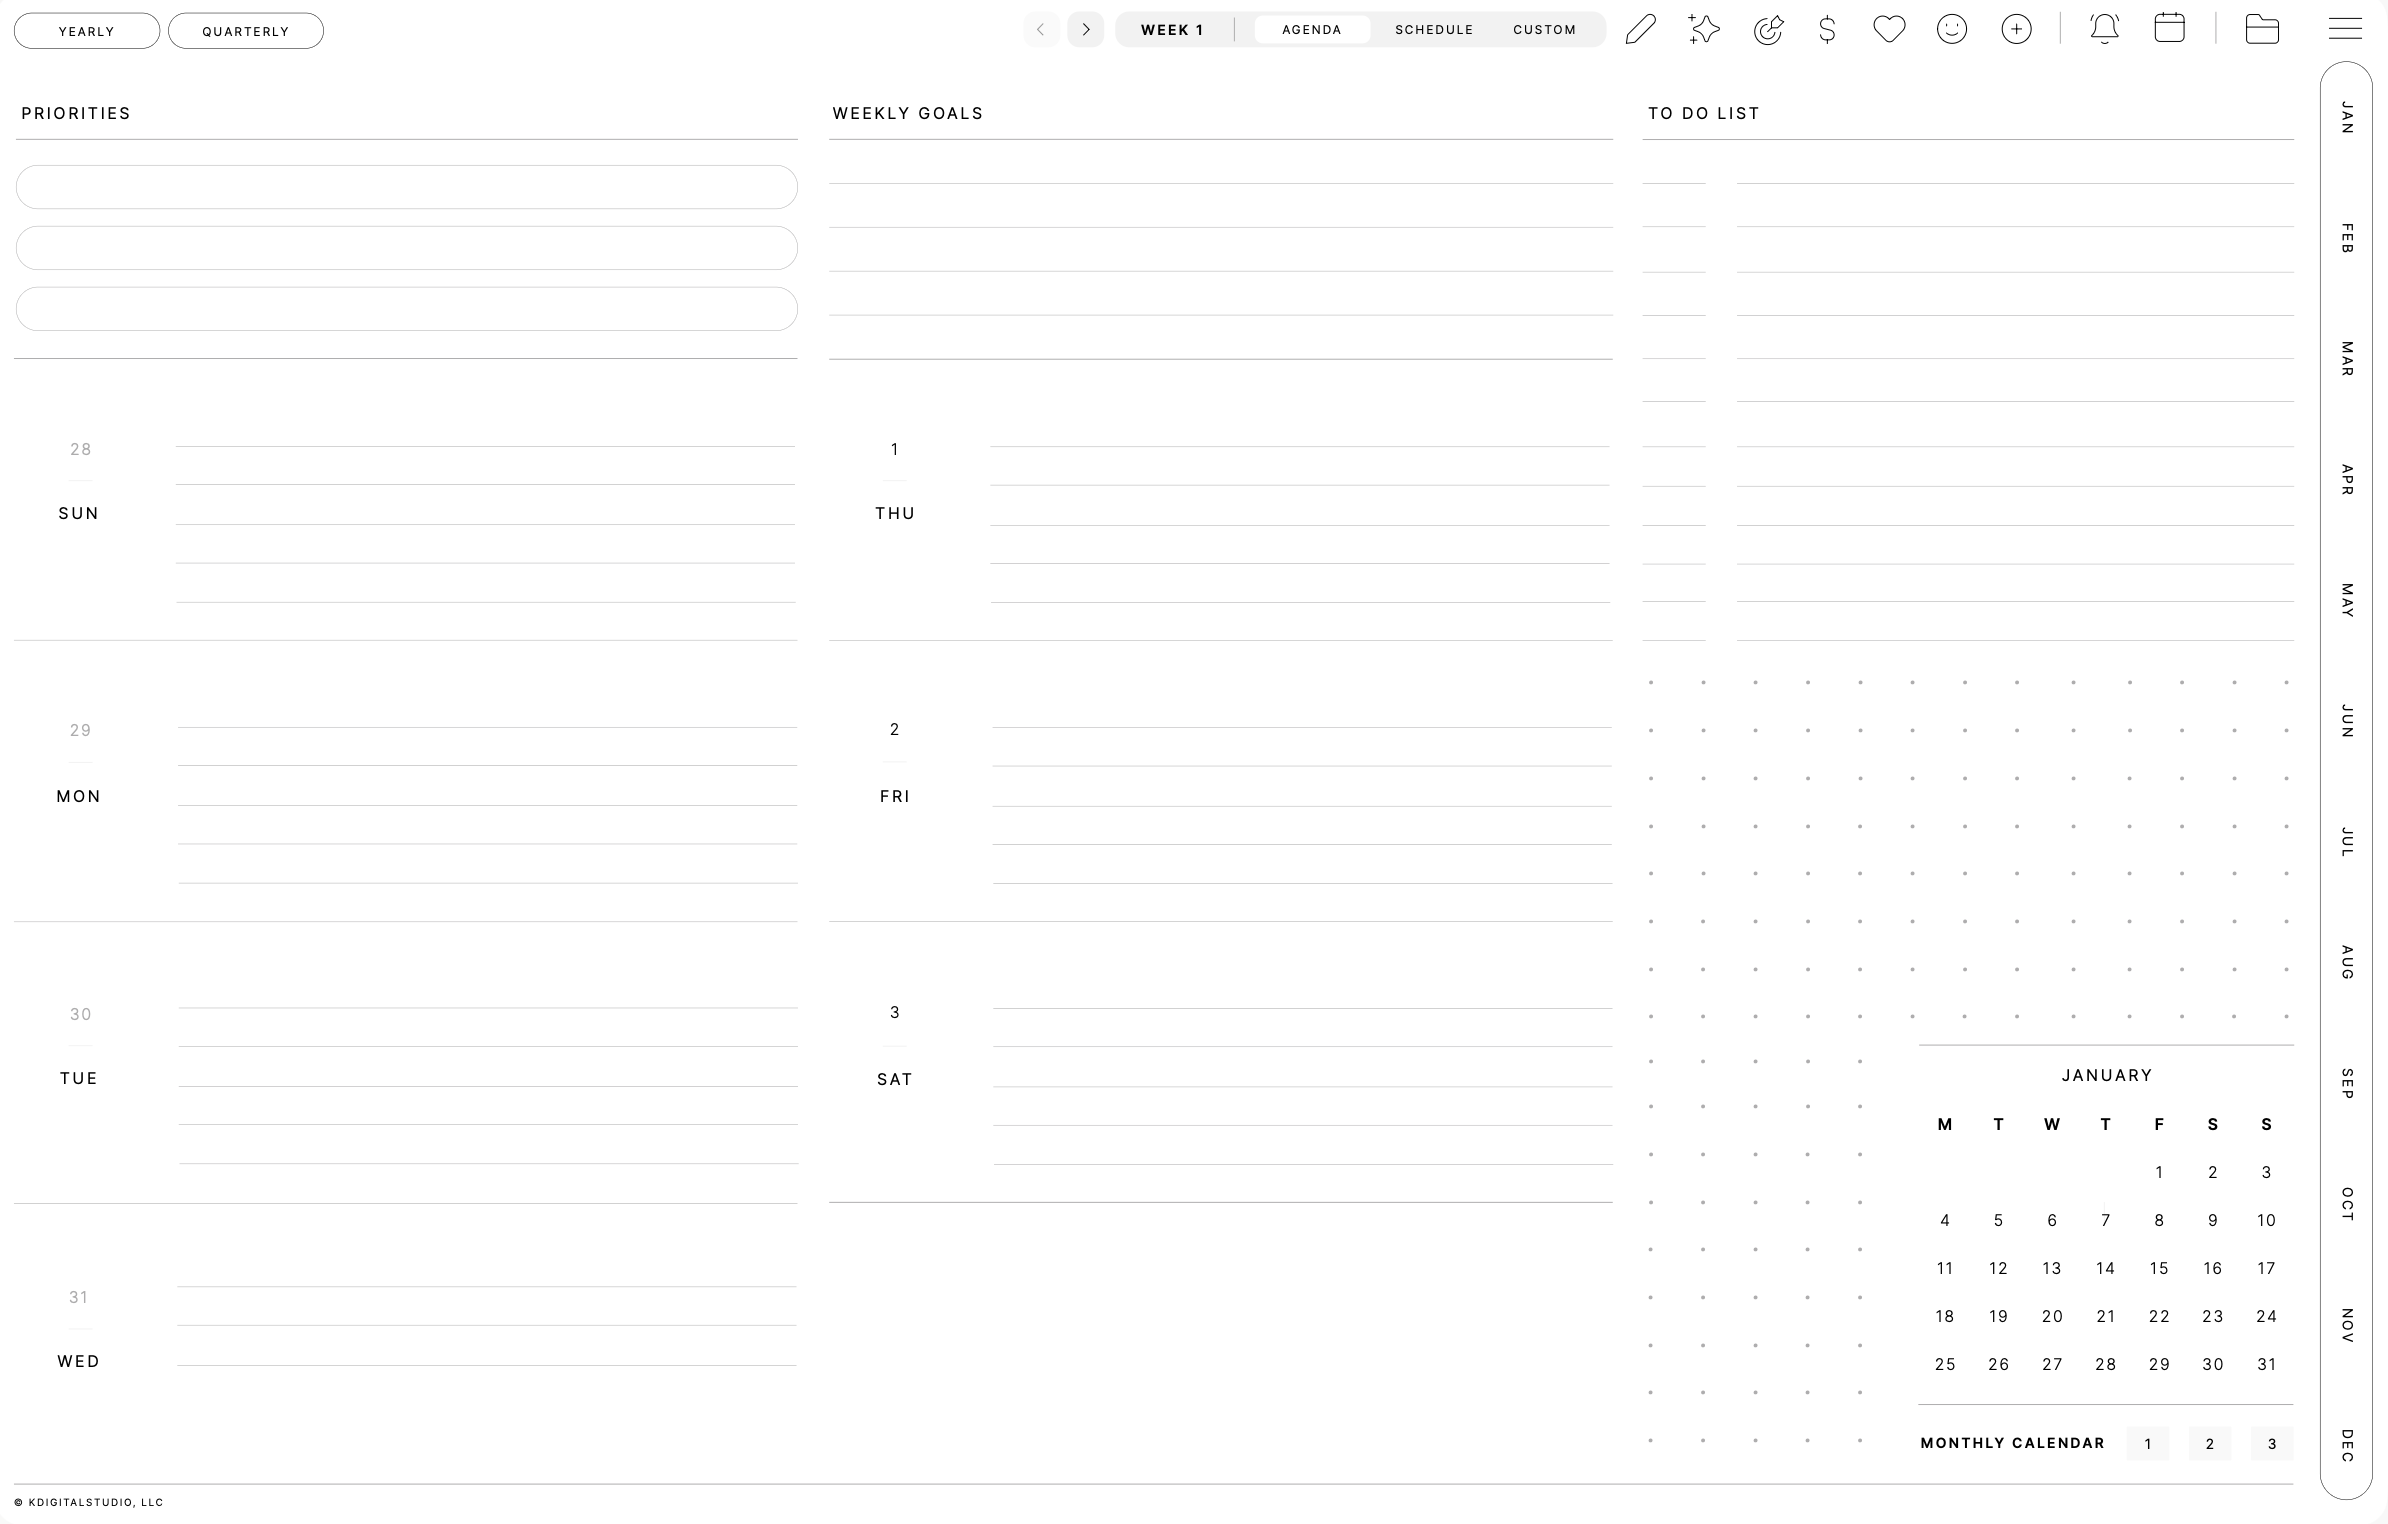The height and width of the screenshot is (1524, 2388).
Task: Jump to the JAN side tab
Action: [2347, 118]
